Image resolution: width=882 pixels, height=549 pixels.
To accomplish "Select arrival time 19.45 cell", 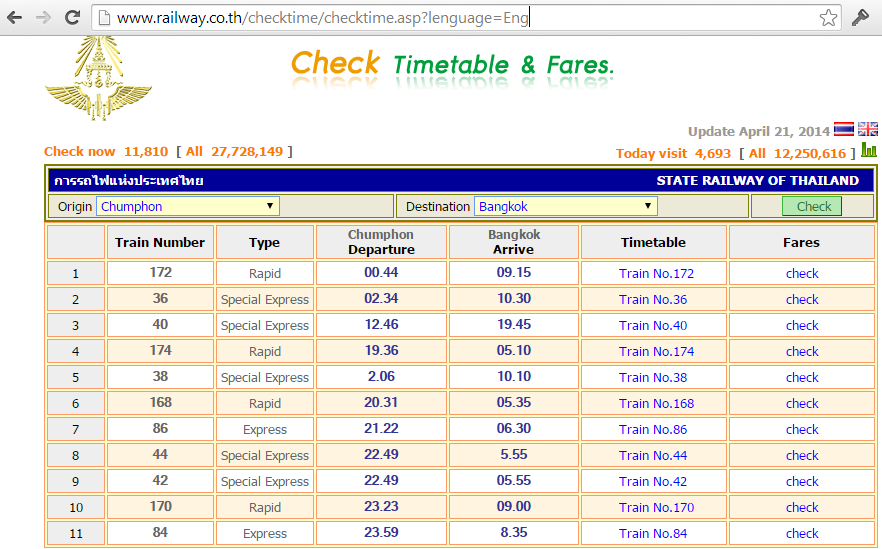I will click(514, 325).
